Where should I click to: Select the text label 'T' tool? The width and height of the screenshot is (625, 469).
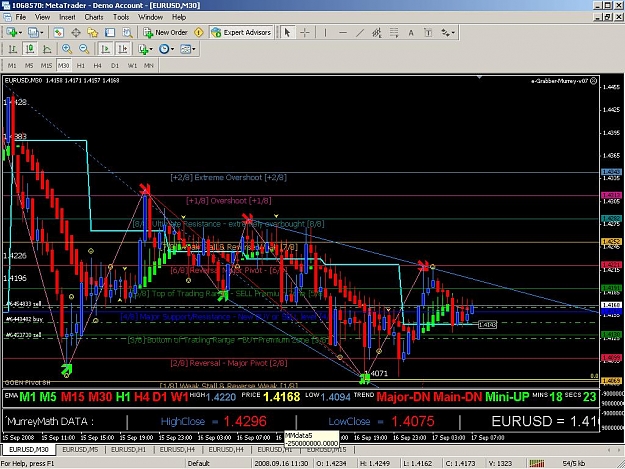coord(428,33)
